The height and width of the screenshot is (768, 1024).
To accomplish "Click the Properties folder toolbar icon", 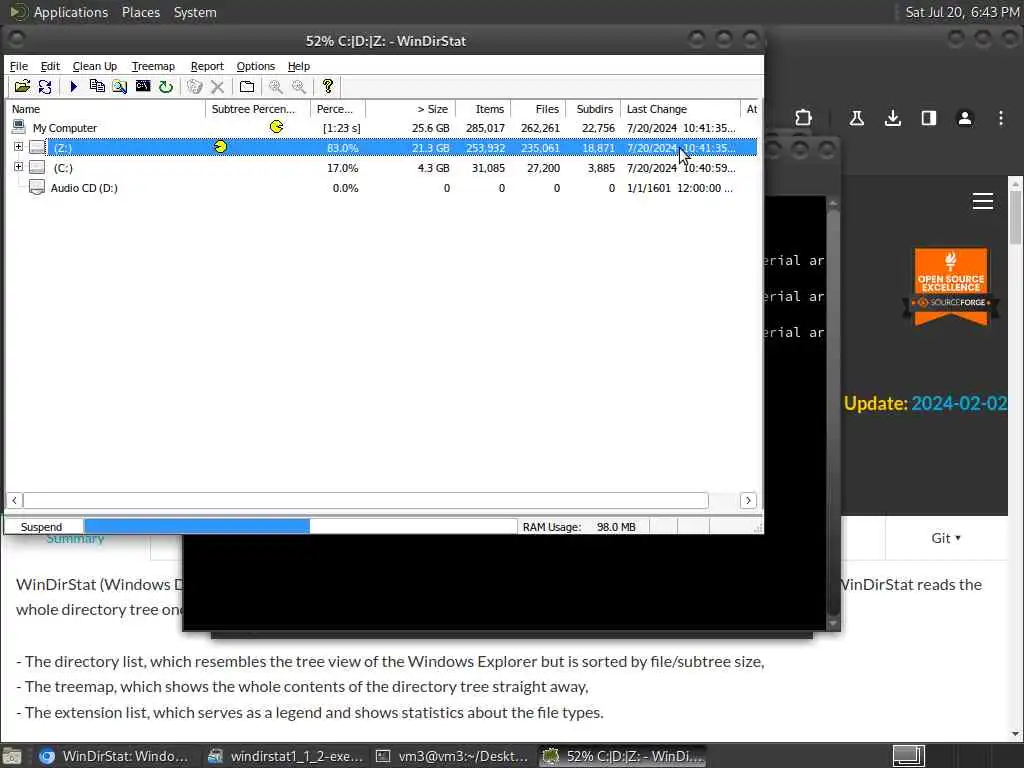I will [x=247, y=86].
